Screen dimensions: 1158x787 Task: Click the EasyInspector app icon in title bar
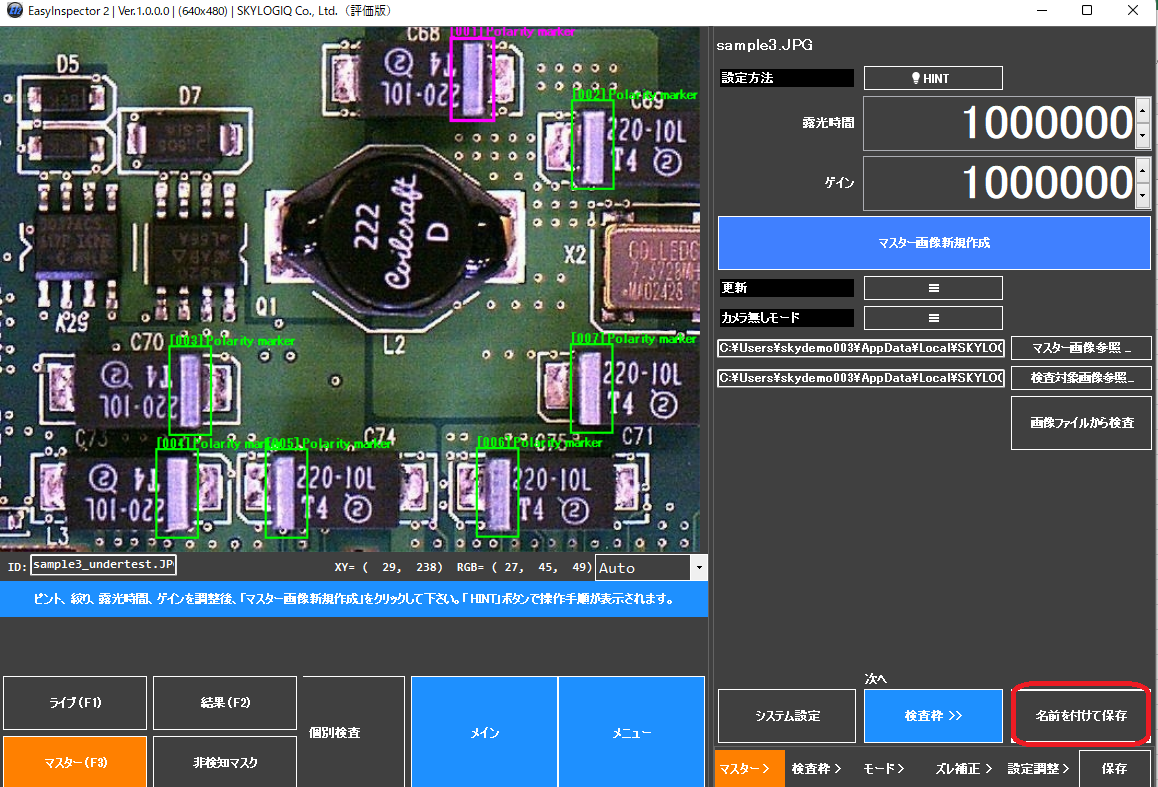[x=14, y=10]
